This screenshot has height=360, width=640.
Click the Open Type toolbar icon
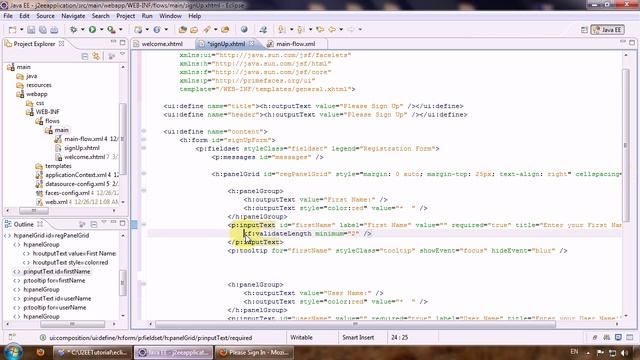pos(182,29)
